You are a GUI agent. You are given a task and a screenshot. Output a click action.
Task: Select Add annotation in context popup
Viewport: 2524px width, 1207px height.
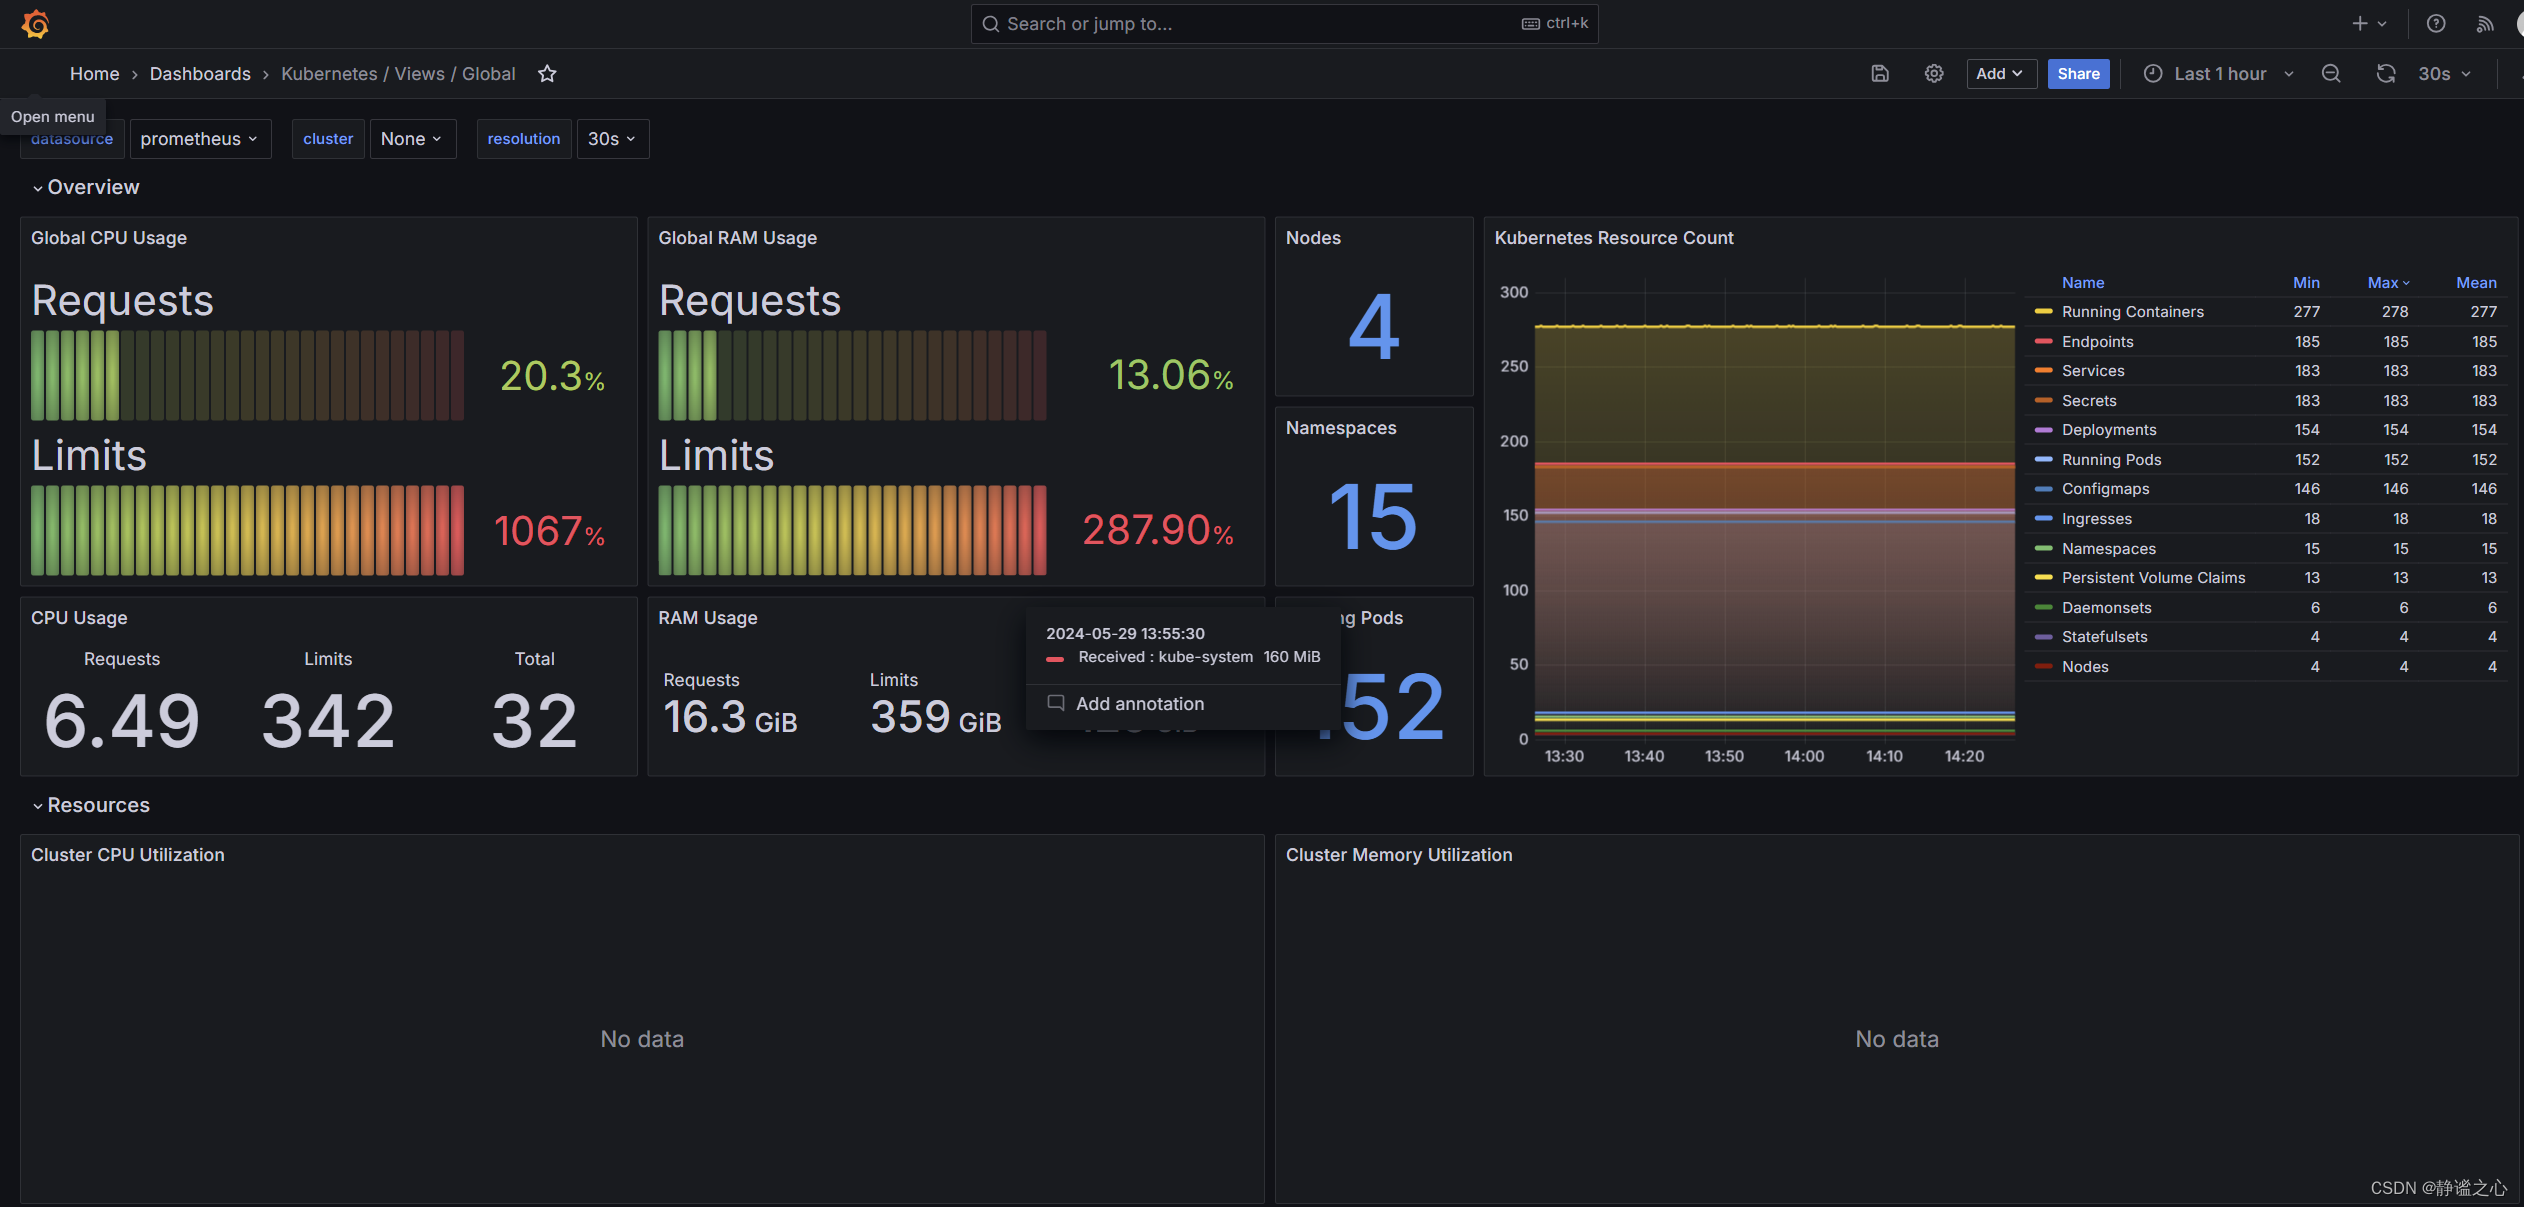pyautogui.click(x=1139, y=704)
